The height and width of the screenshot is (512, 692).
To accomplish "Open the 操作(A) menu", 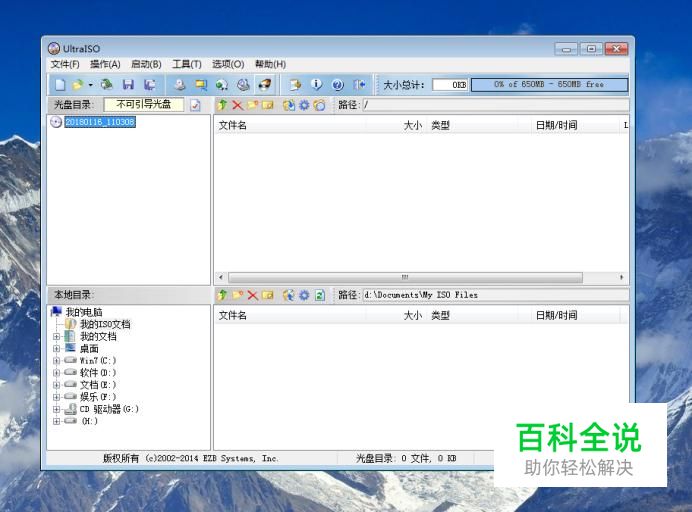I will (x=105, y=64).
